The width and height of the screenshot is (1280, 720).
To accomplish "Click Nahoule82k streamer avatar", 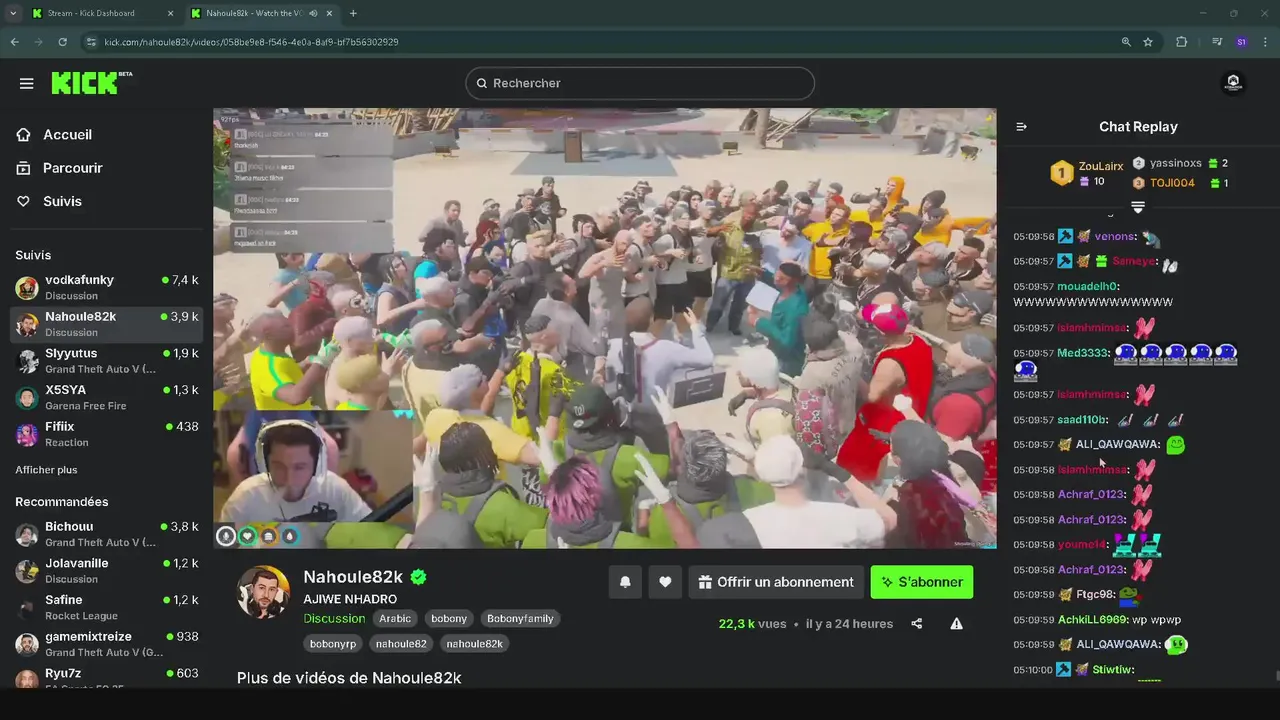I will pos(263,592).
